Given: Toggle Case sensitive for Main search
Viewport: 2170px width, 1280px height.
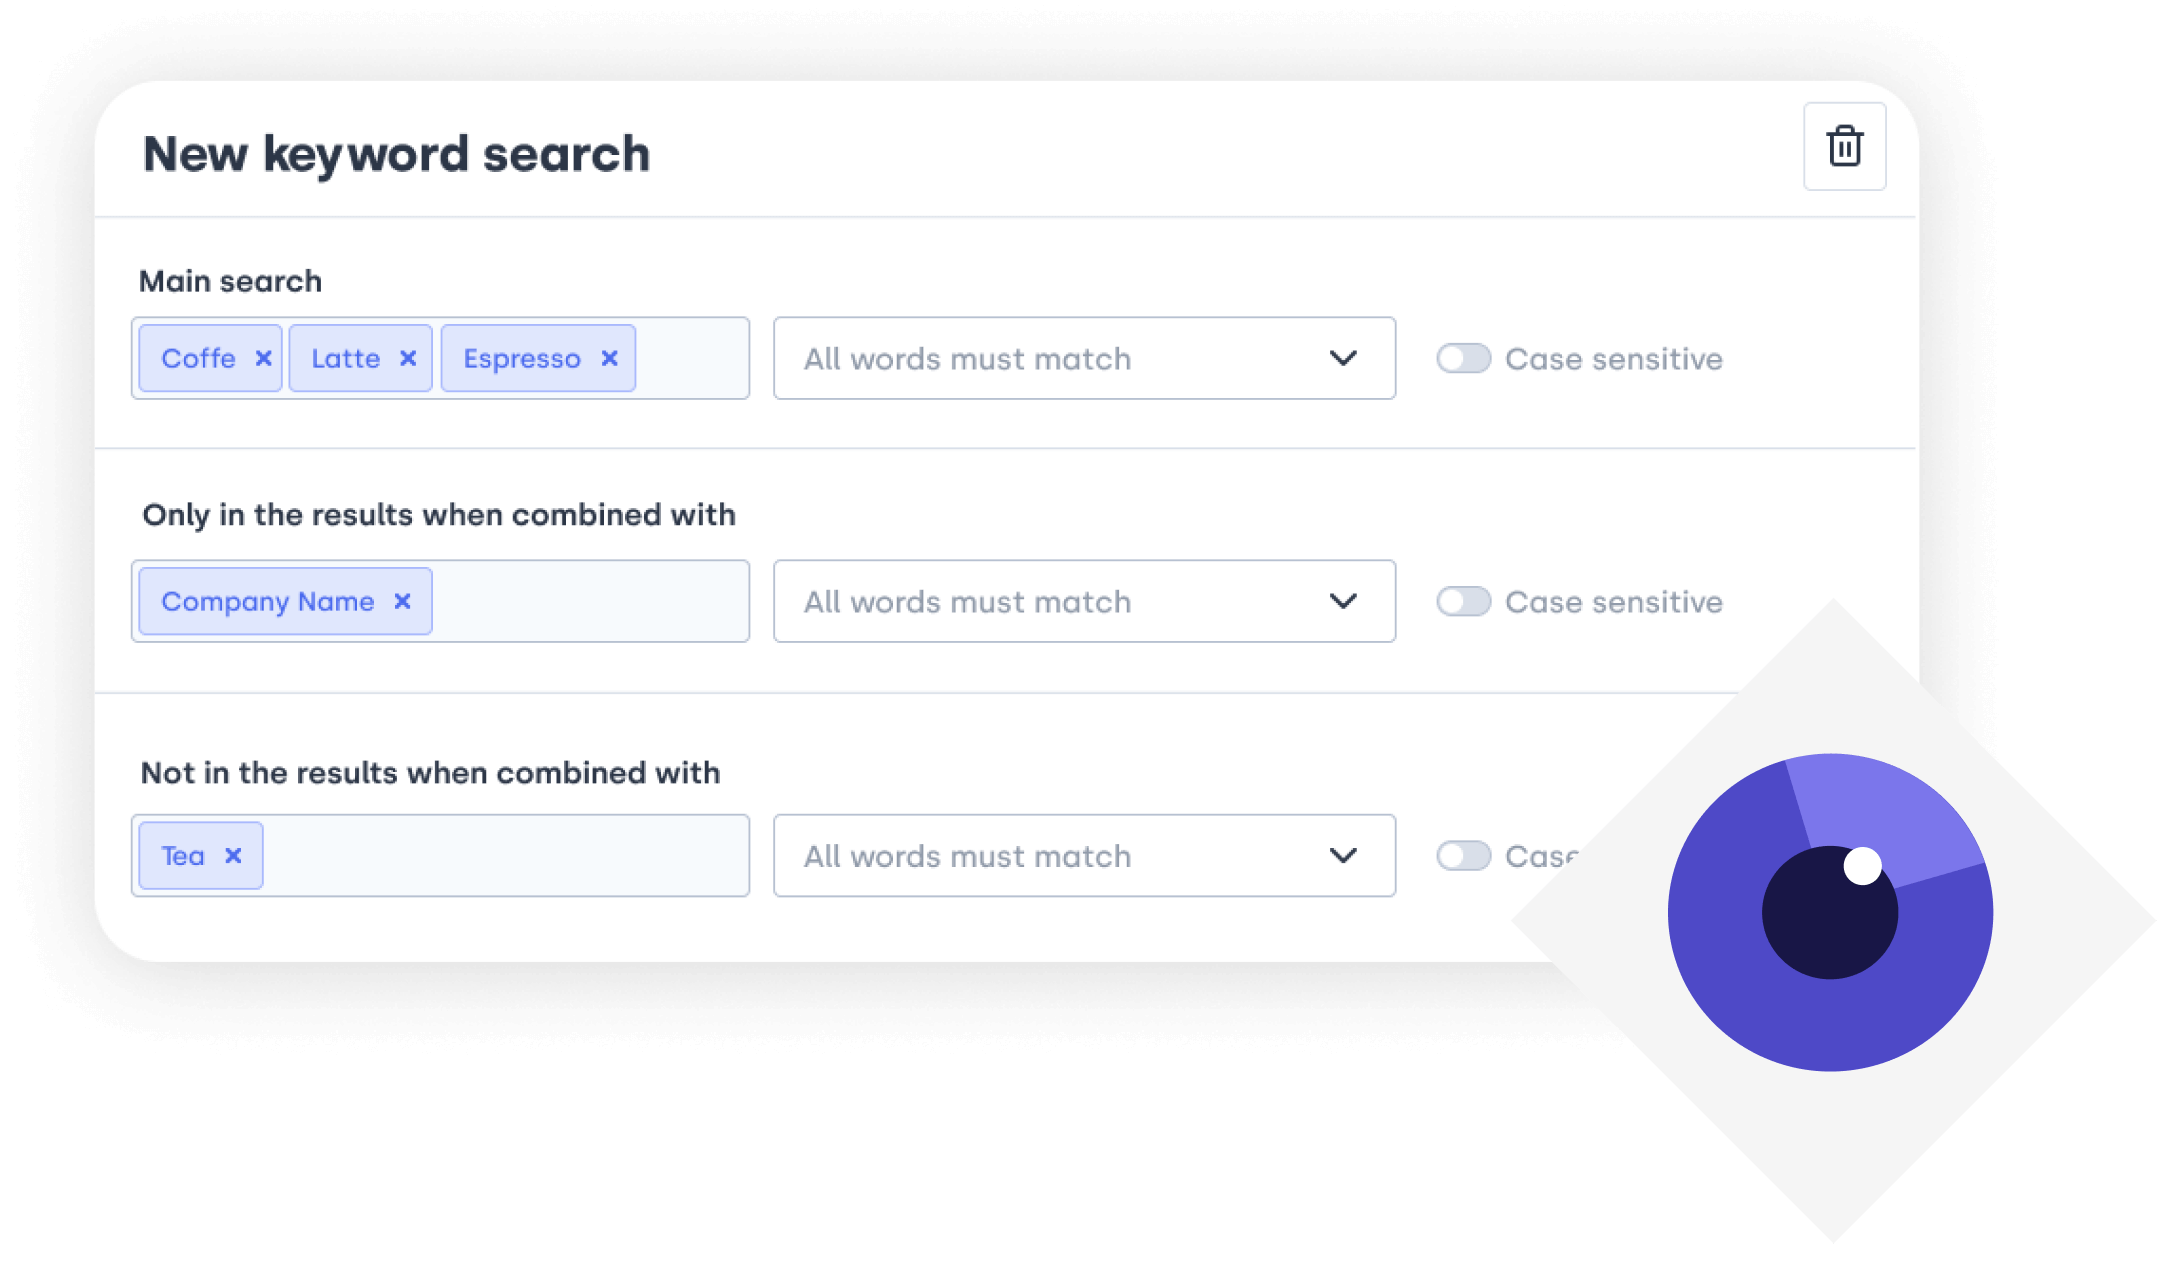Looking at the screenshot, I should pos(1463,358).
